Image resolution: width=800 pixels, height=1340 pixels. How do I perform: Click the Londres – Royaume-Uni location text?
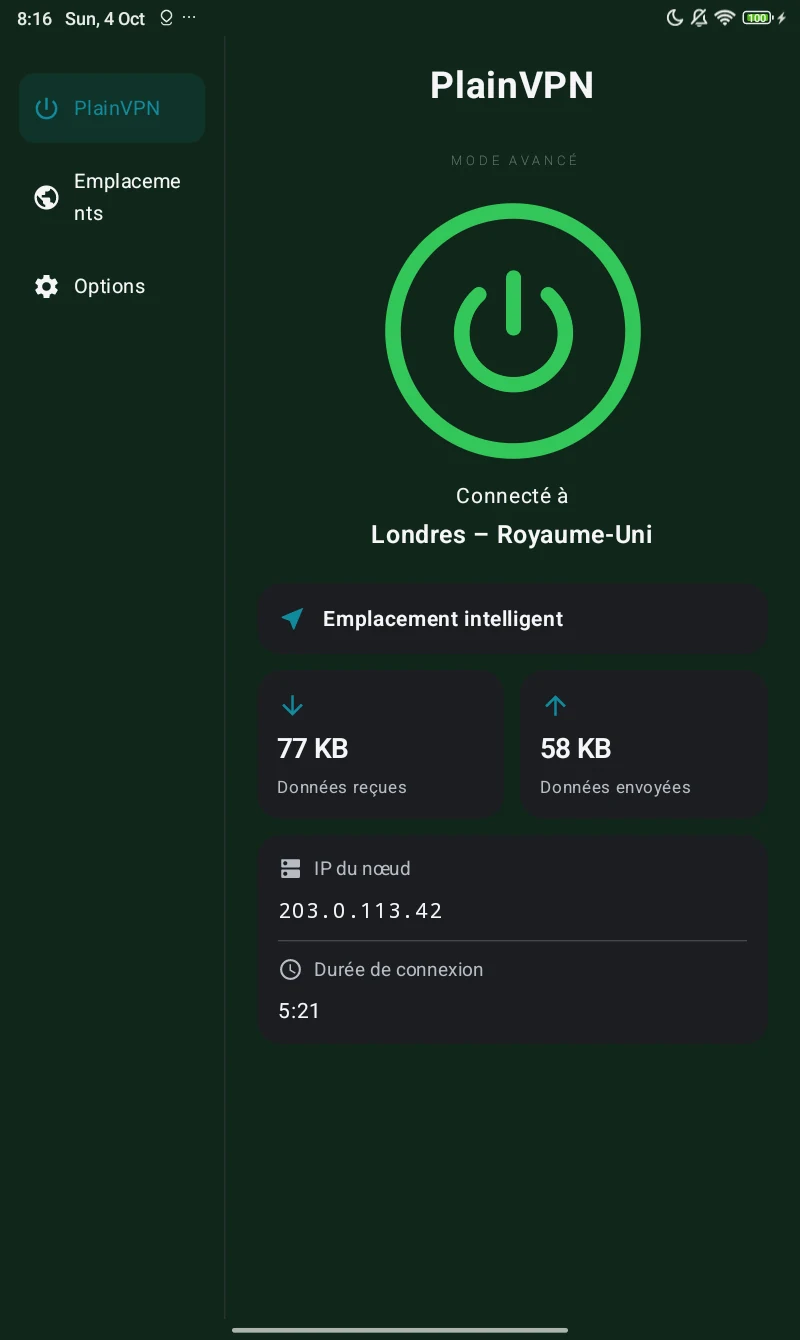[x=512, y=534]
